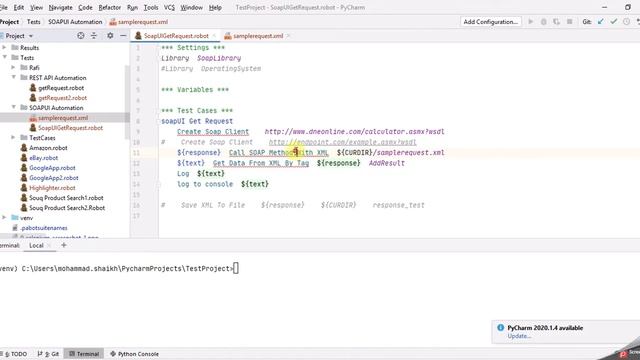
Task: Click Git Commit green checkmark
Action: 613,22
